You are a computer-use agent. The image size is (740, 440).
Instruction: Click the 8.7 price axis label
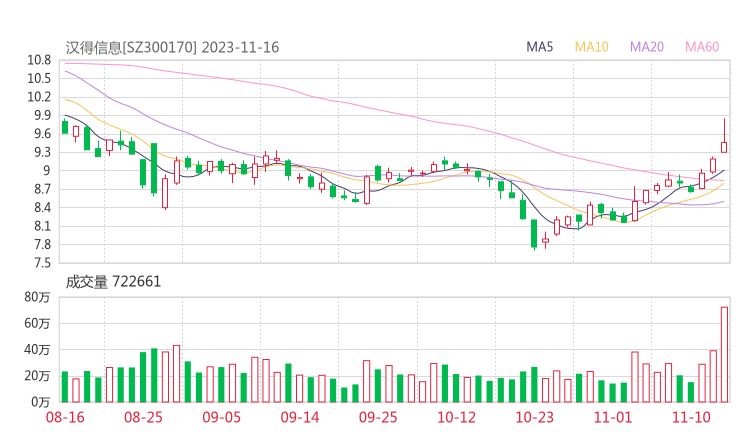(42, 189)
